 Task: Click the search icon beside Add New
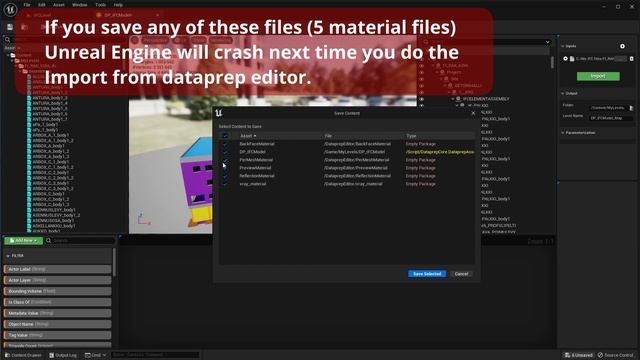click(x=49, y=240)
